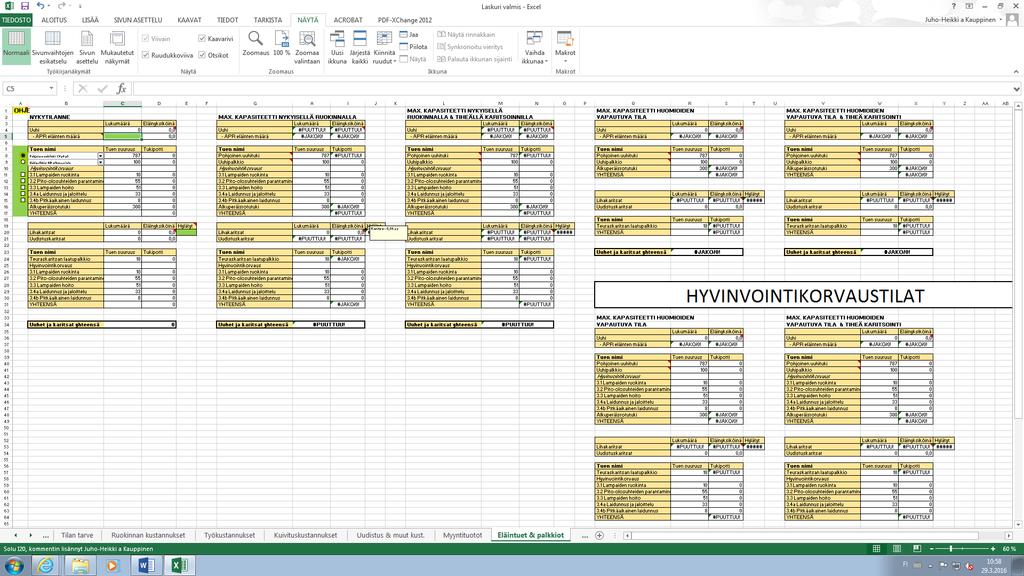1024x576 pixels.
Task: Open Word from the taskbar
Action: click(x=147, y=565)
